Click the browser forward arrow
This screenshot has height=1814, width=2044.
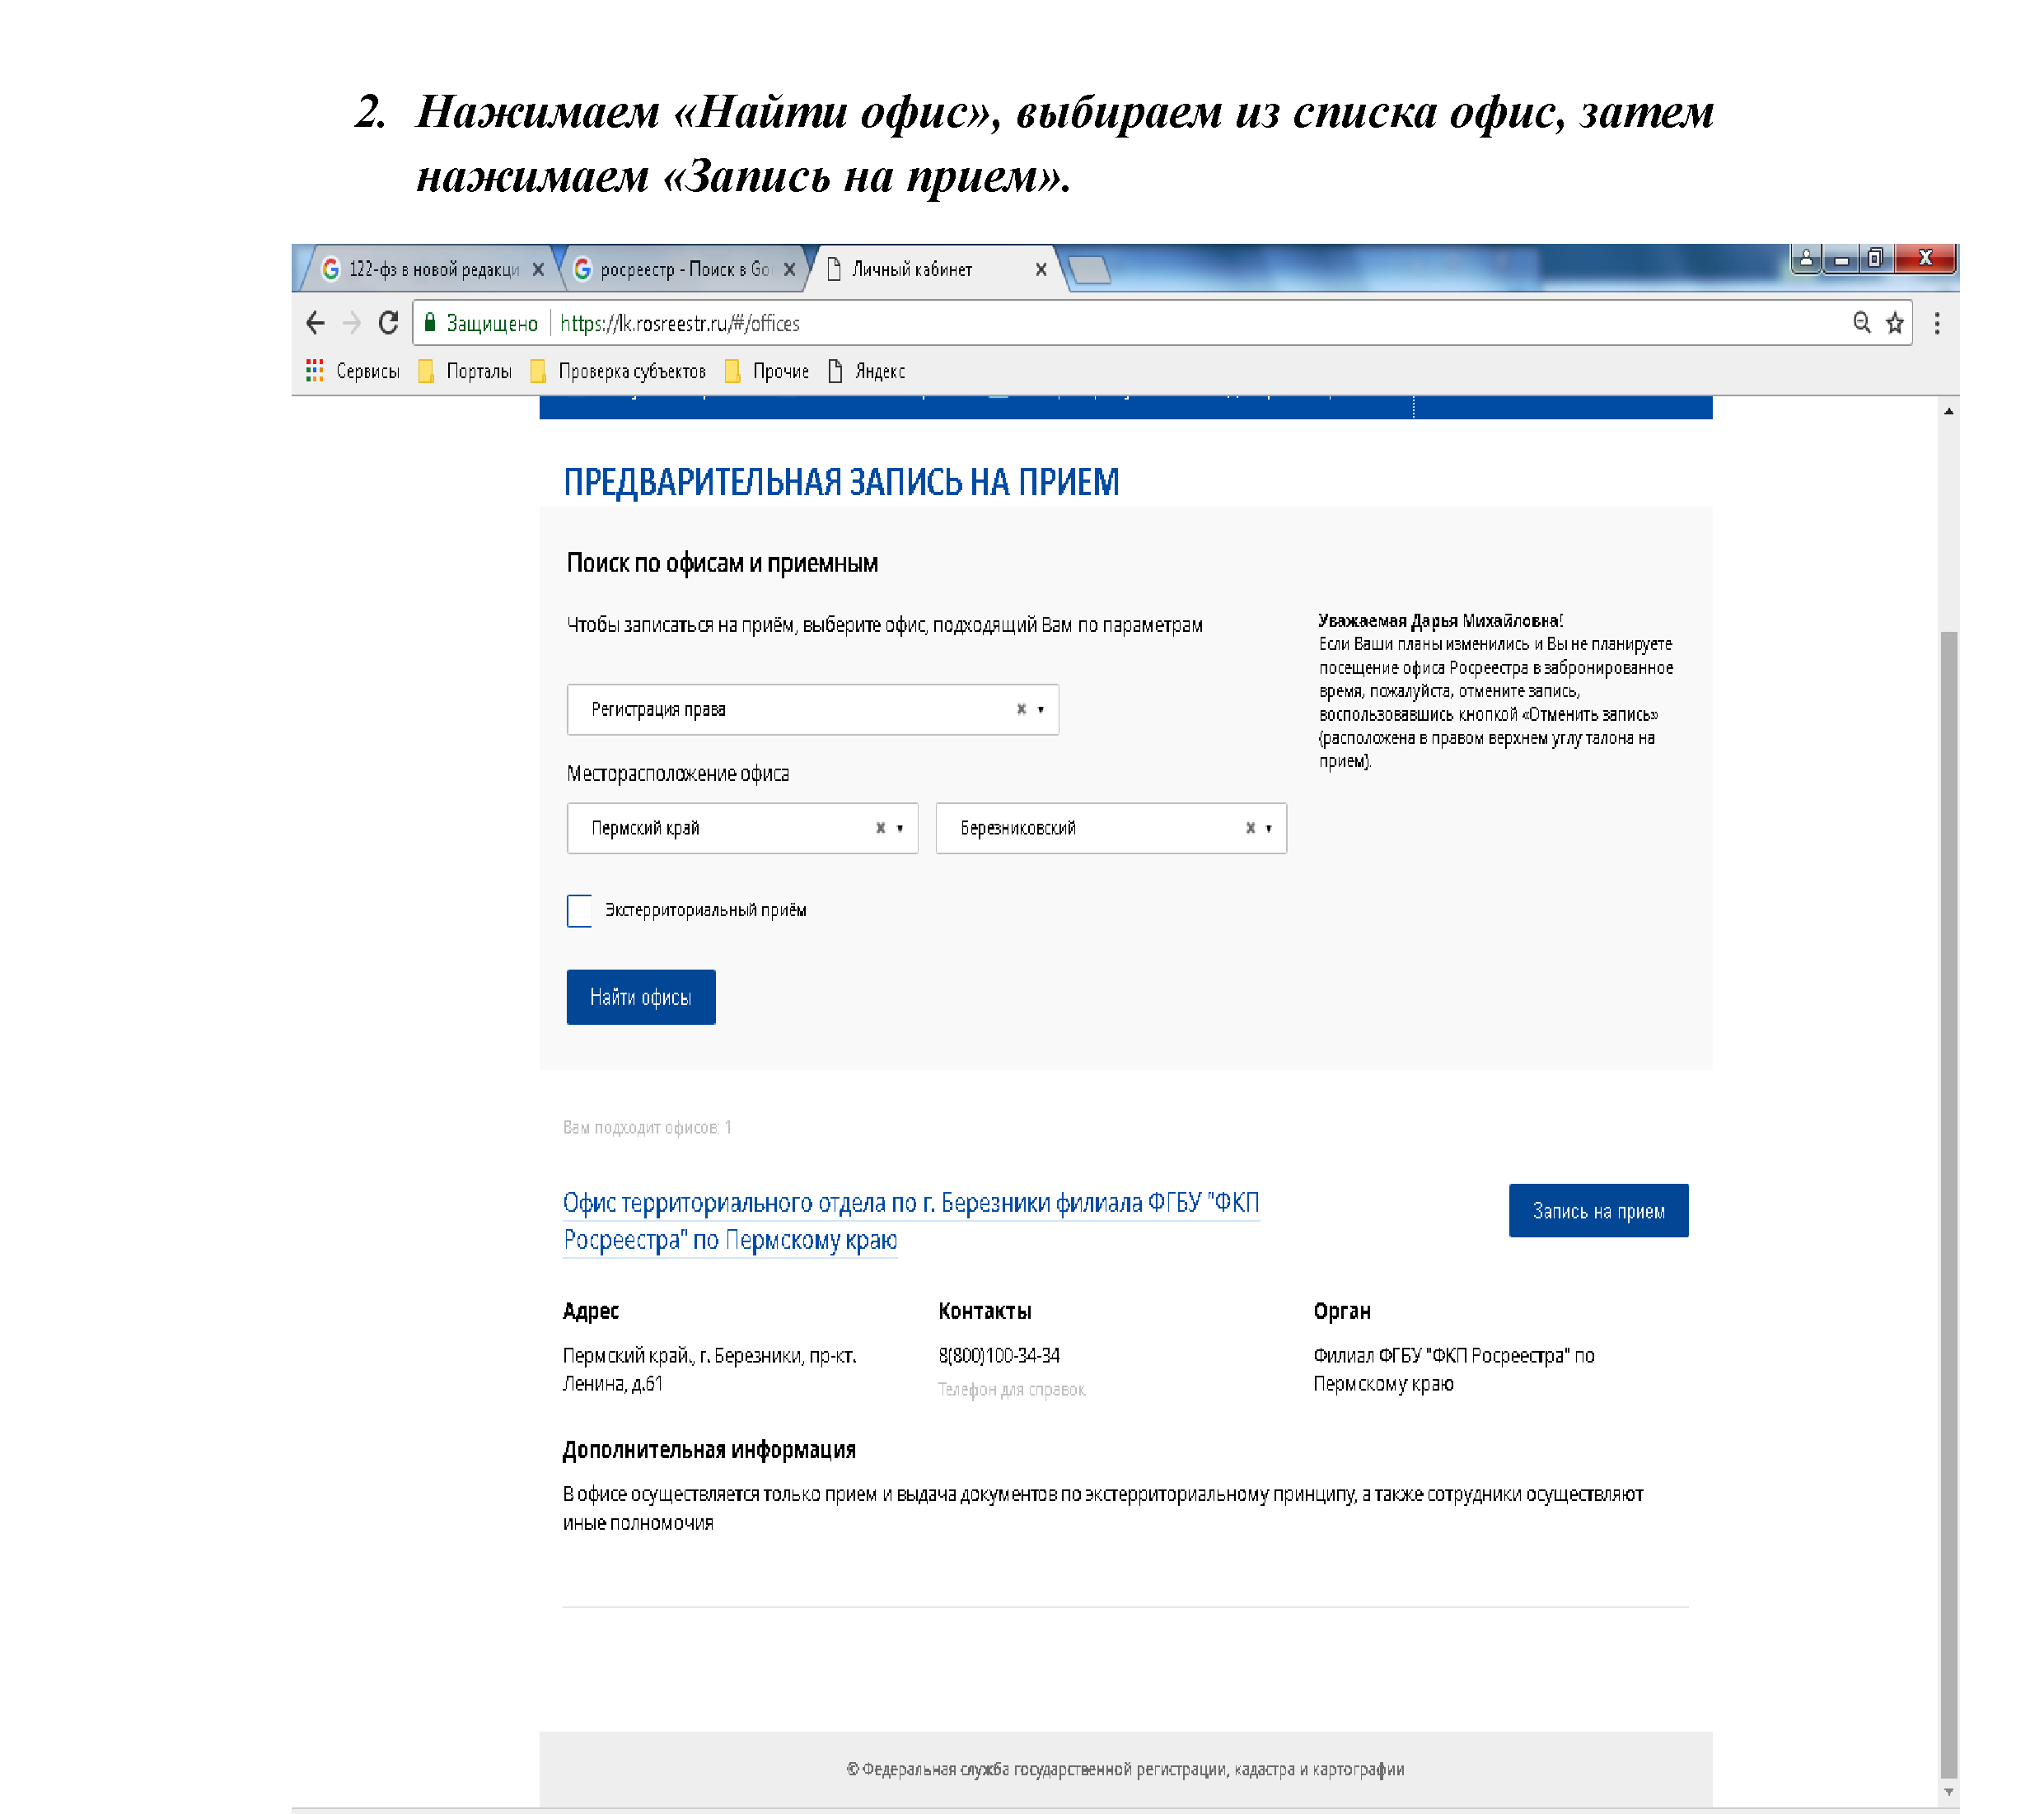(352, 323)
